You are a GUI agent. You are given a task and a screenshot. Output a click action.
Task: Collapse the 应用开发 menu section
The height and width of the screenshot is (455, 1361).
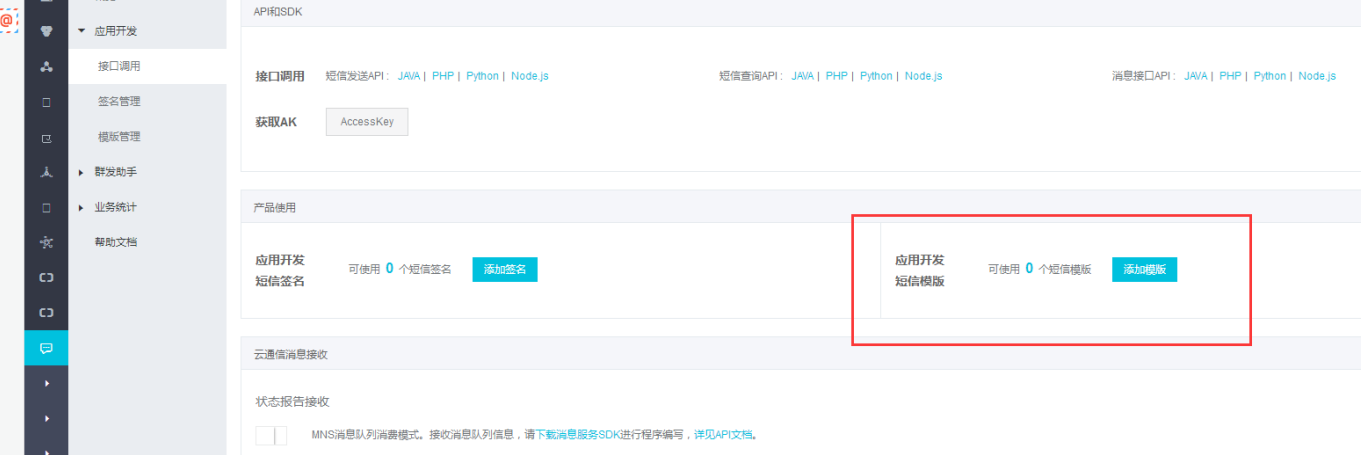click(82, 31)
